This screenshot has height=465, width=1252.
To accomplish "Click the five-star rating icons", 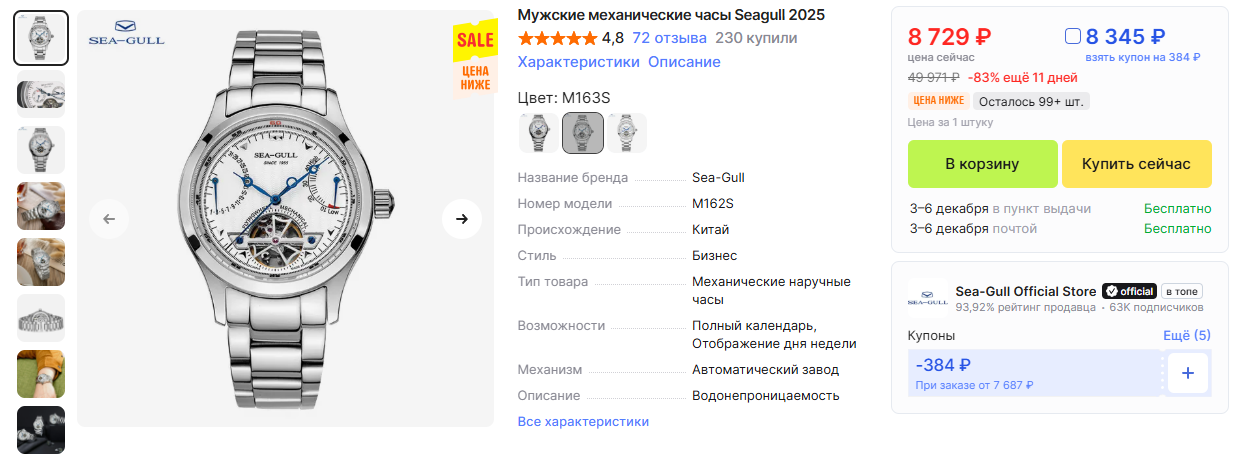I will click(557, 38).
